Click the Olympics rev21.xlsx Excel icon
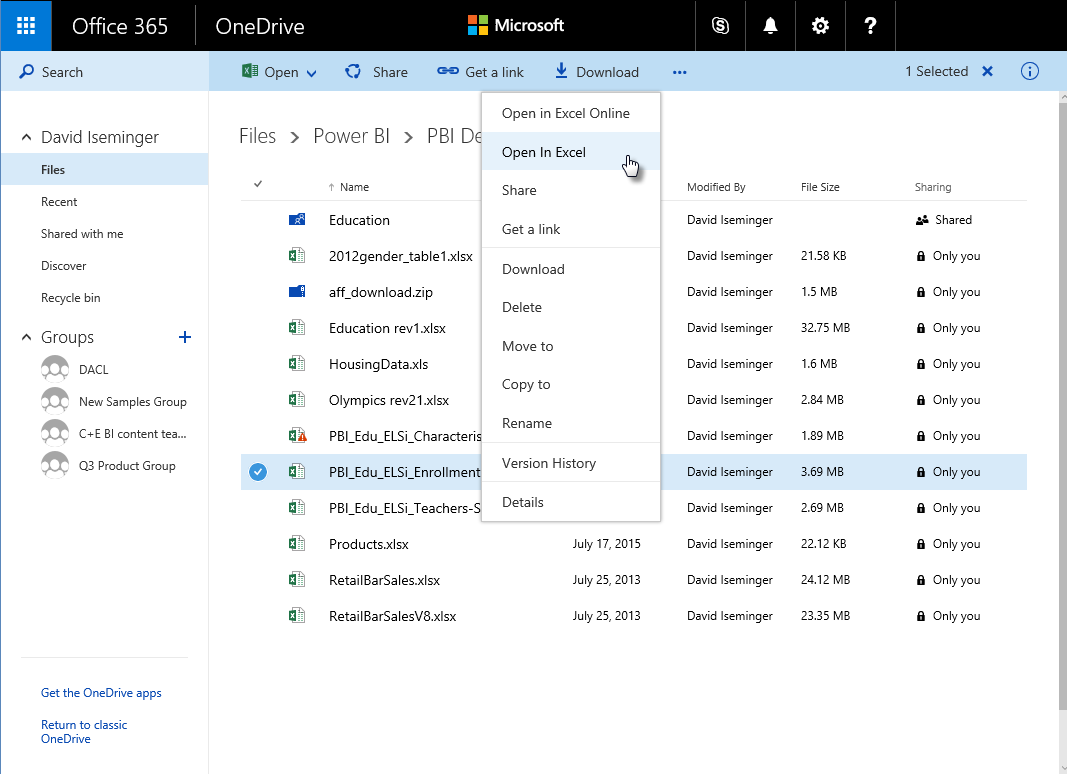The width and height of the screenshot is (1067, 774). click(x=297, y=400)
